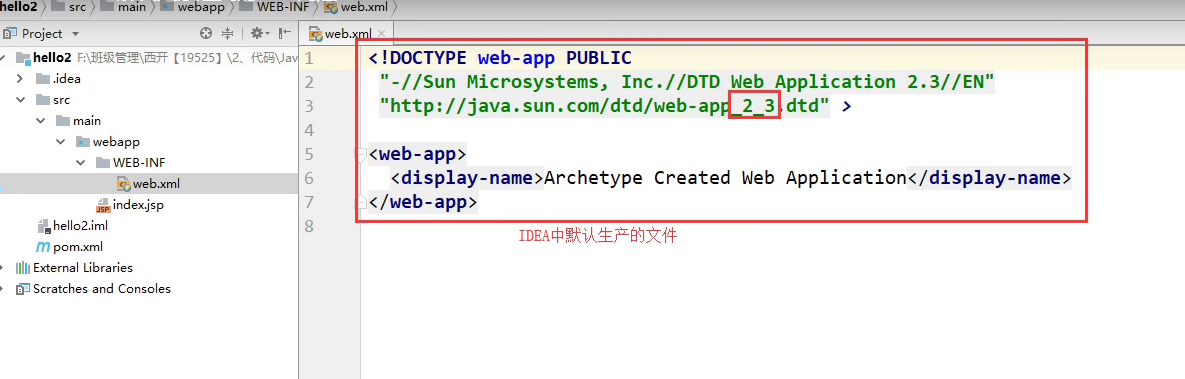
Task: Click the Sun Microsystems DTD string on line 2
Action: point(687,82)
